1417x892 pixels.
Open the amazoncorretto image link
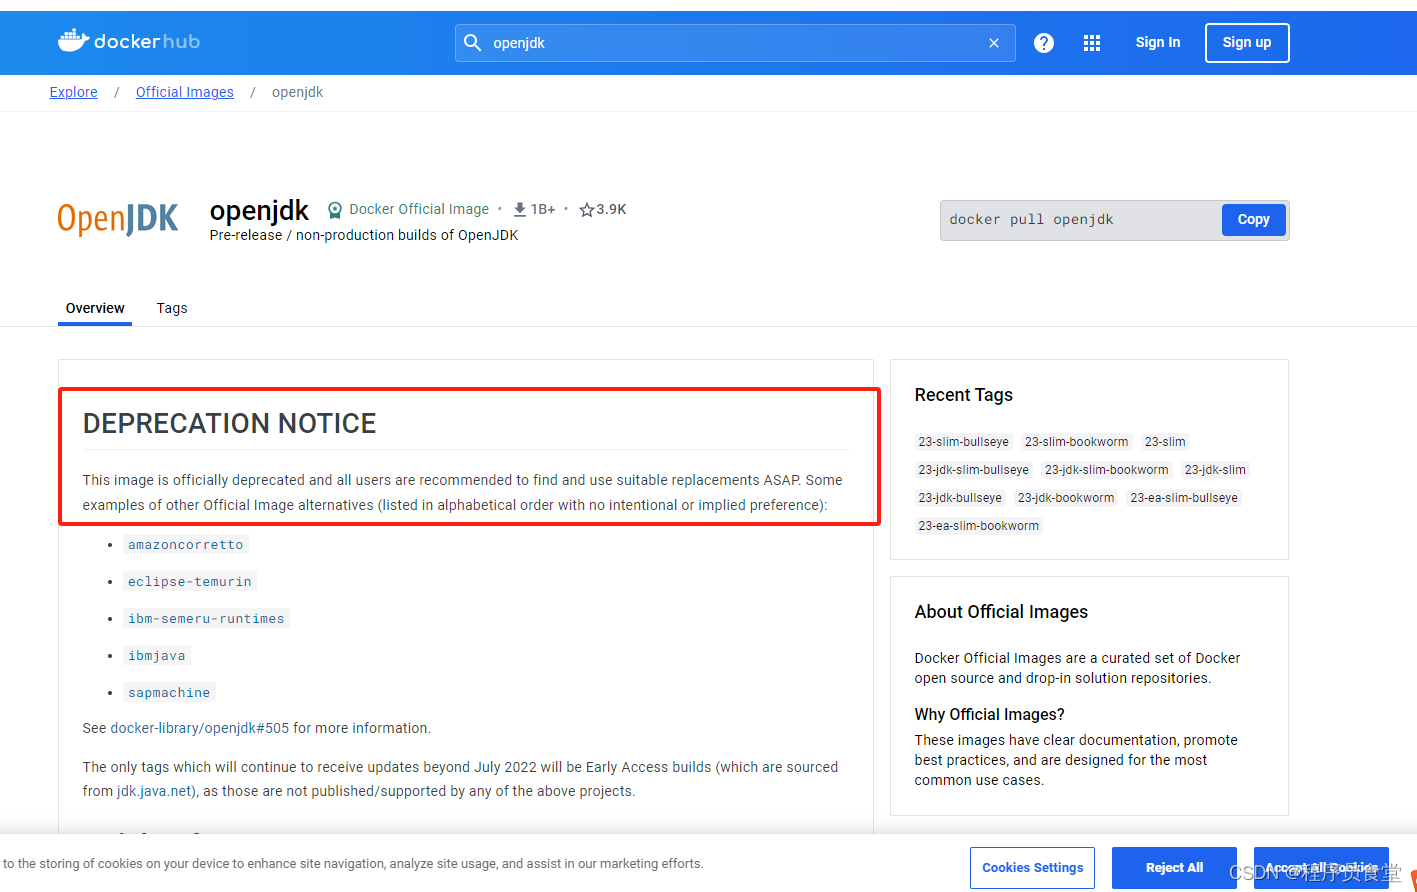(x=186, y=545)
